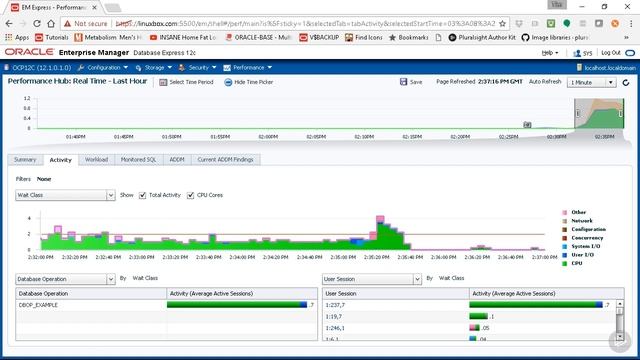Click the SYS user icon
This screenshot has width=640, height=360.
point(577,53)
